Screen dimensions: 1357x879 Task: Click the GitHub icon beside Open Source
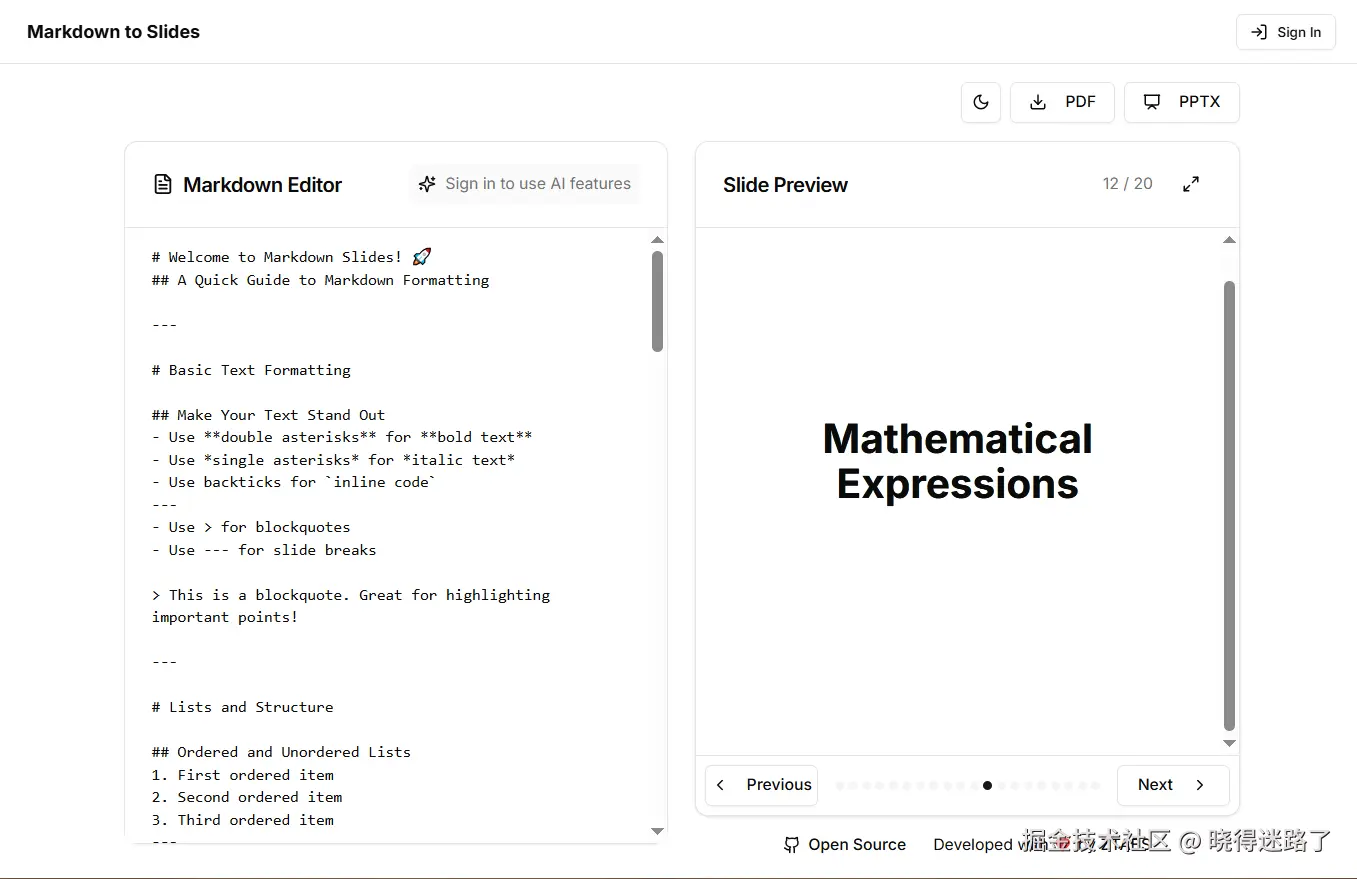pyautogui.click(x=791, y=845)
